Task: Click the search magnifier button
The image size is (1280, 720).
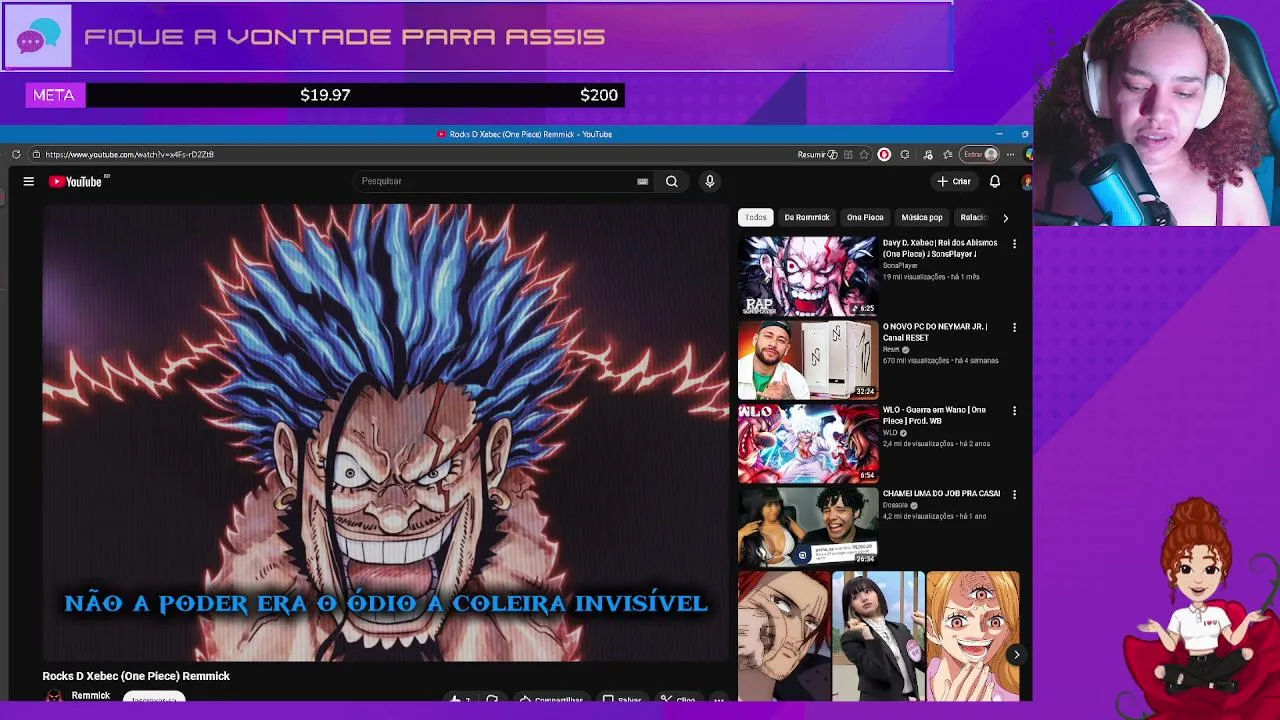Action: point(672,181)
